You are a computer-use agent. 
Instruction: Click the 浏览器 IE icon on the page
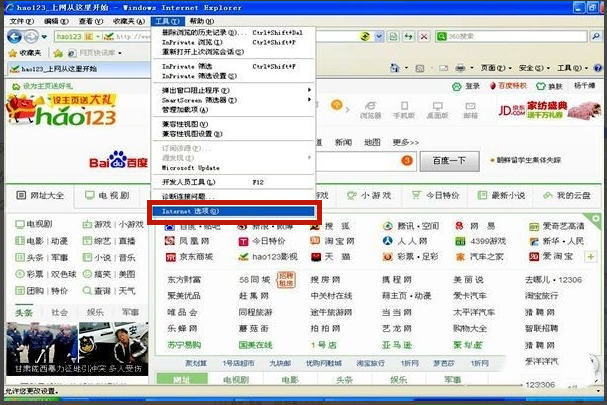(x=370, y=105)
